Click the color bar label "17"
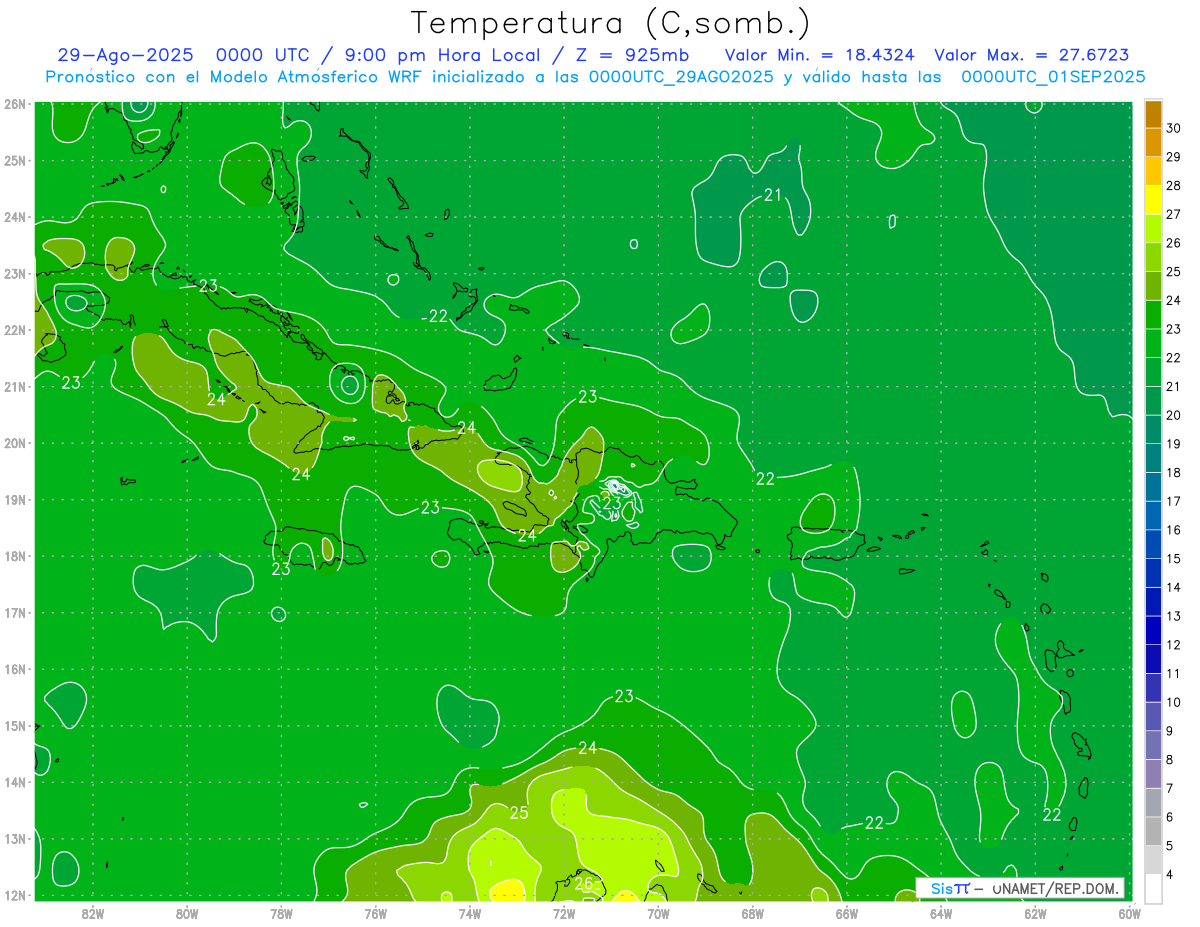This screenshot has height=927, width=1200. pos(1173,501)
